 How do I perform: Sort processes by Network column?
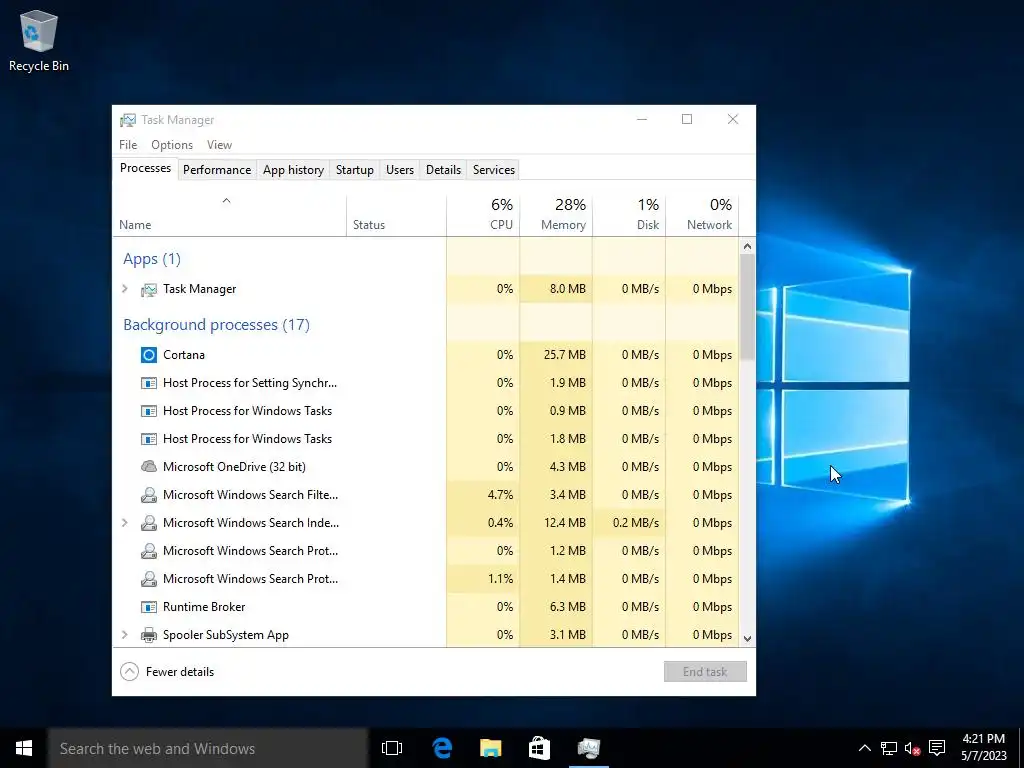(x=702, y=216)
